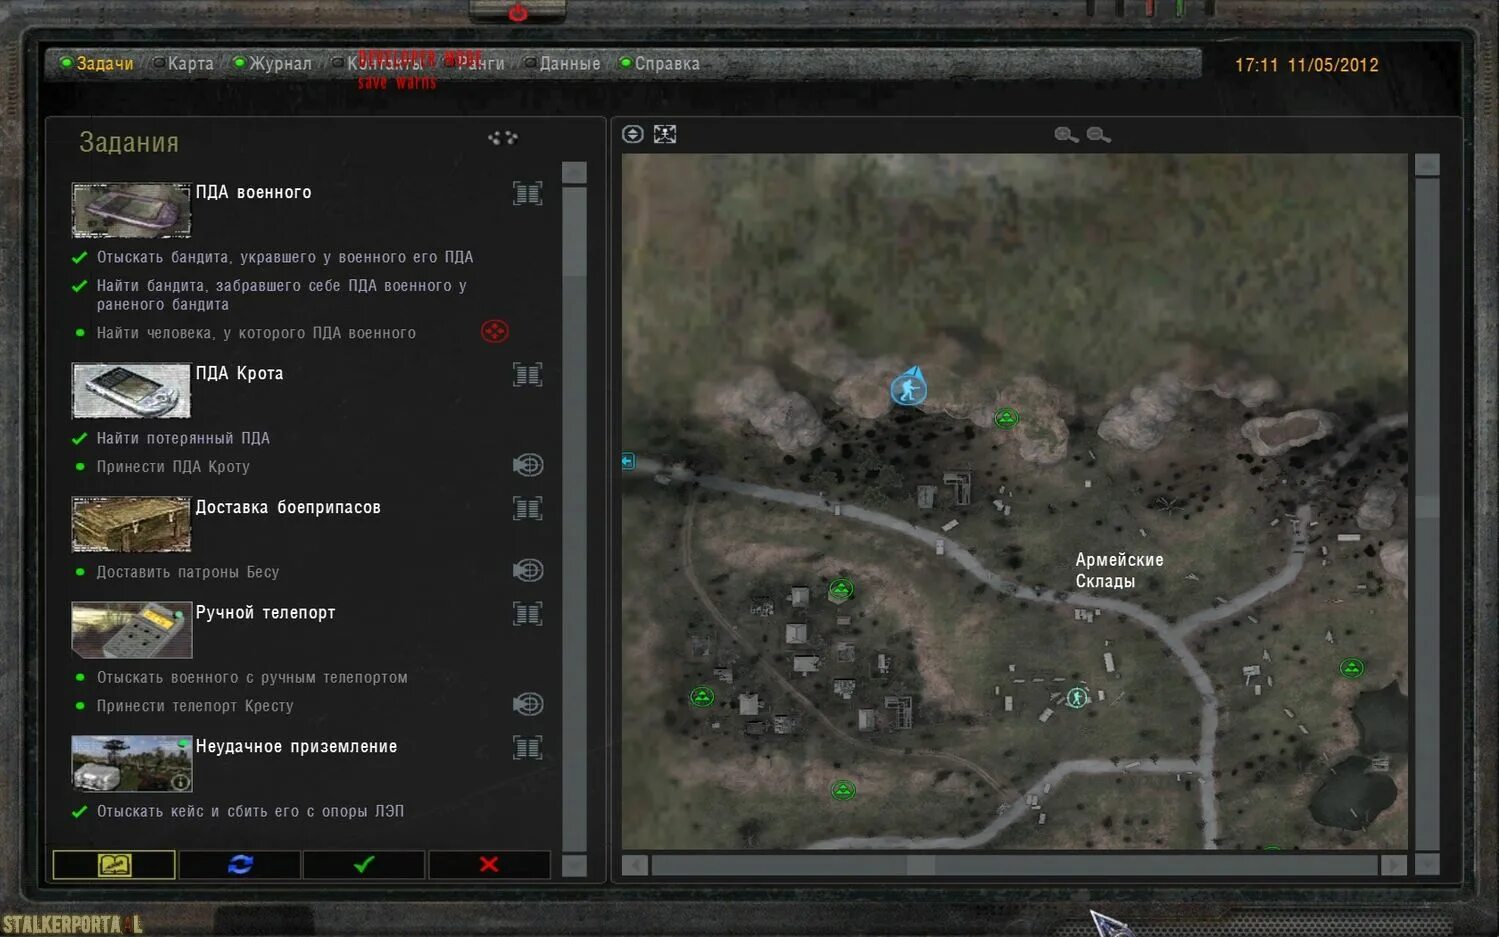Click the ПДА Крота task title
Screen dimensions: 1499x937
click(239, 373)
